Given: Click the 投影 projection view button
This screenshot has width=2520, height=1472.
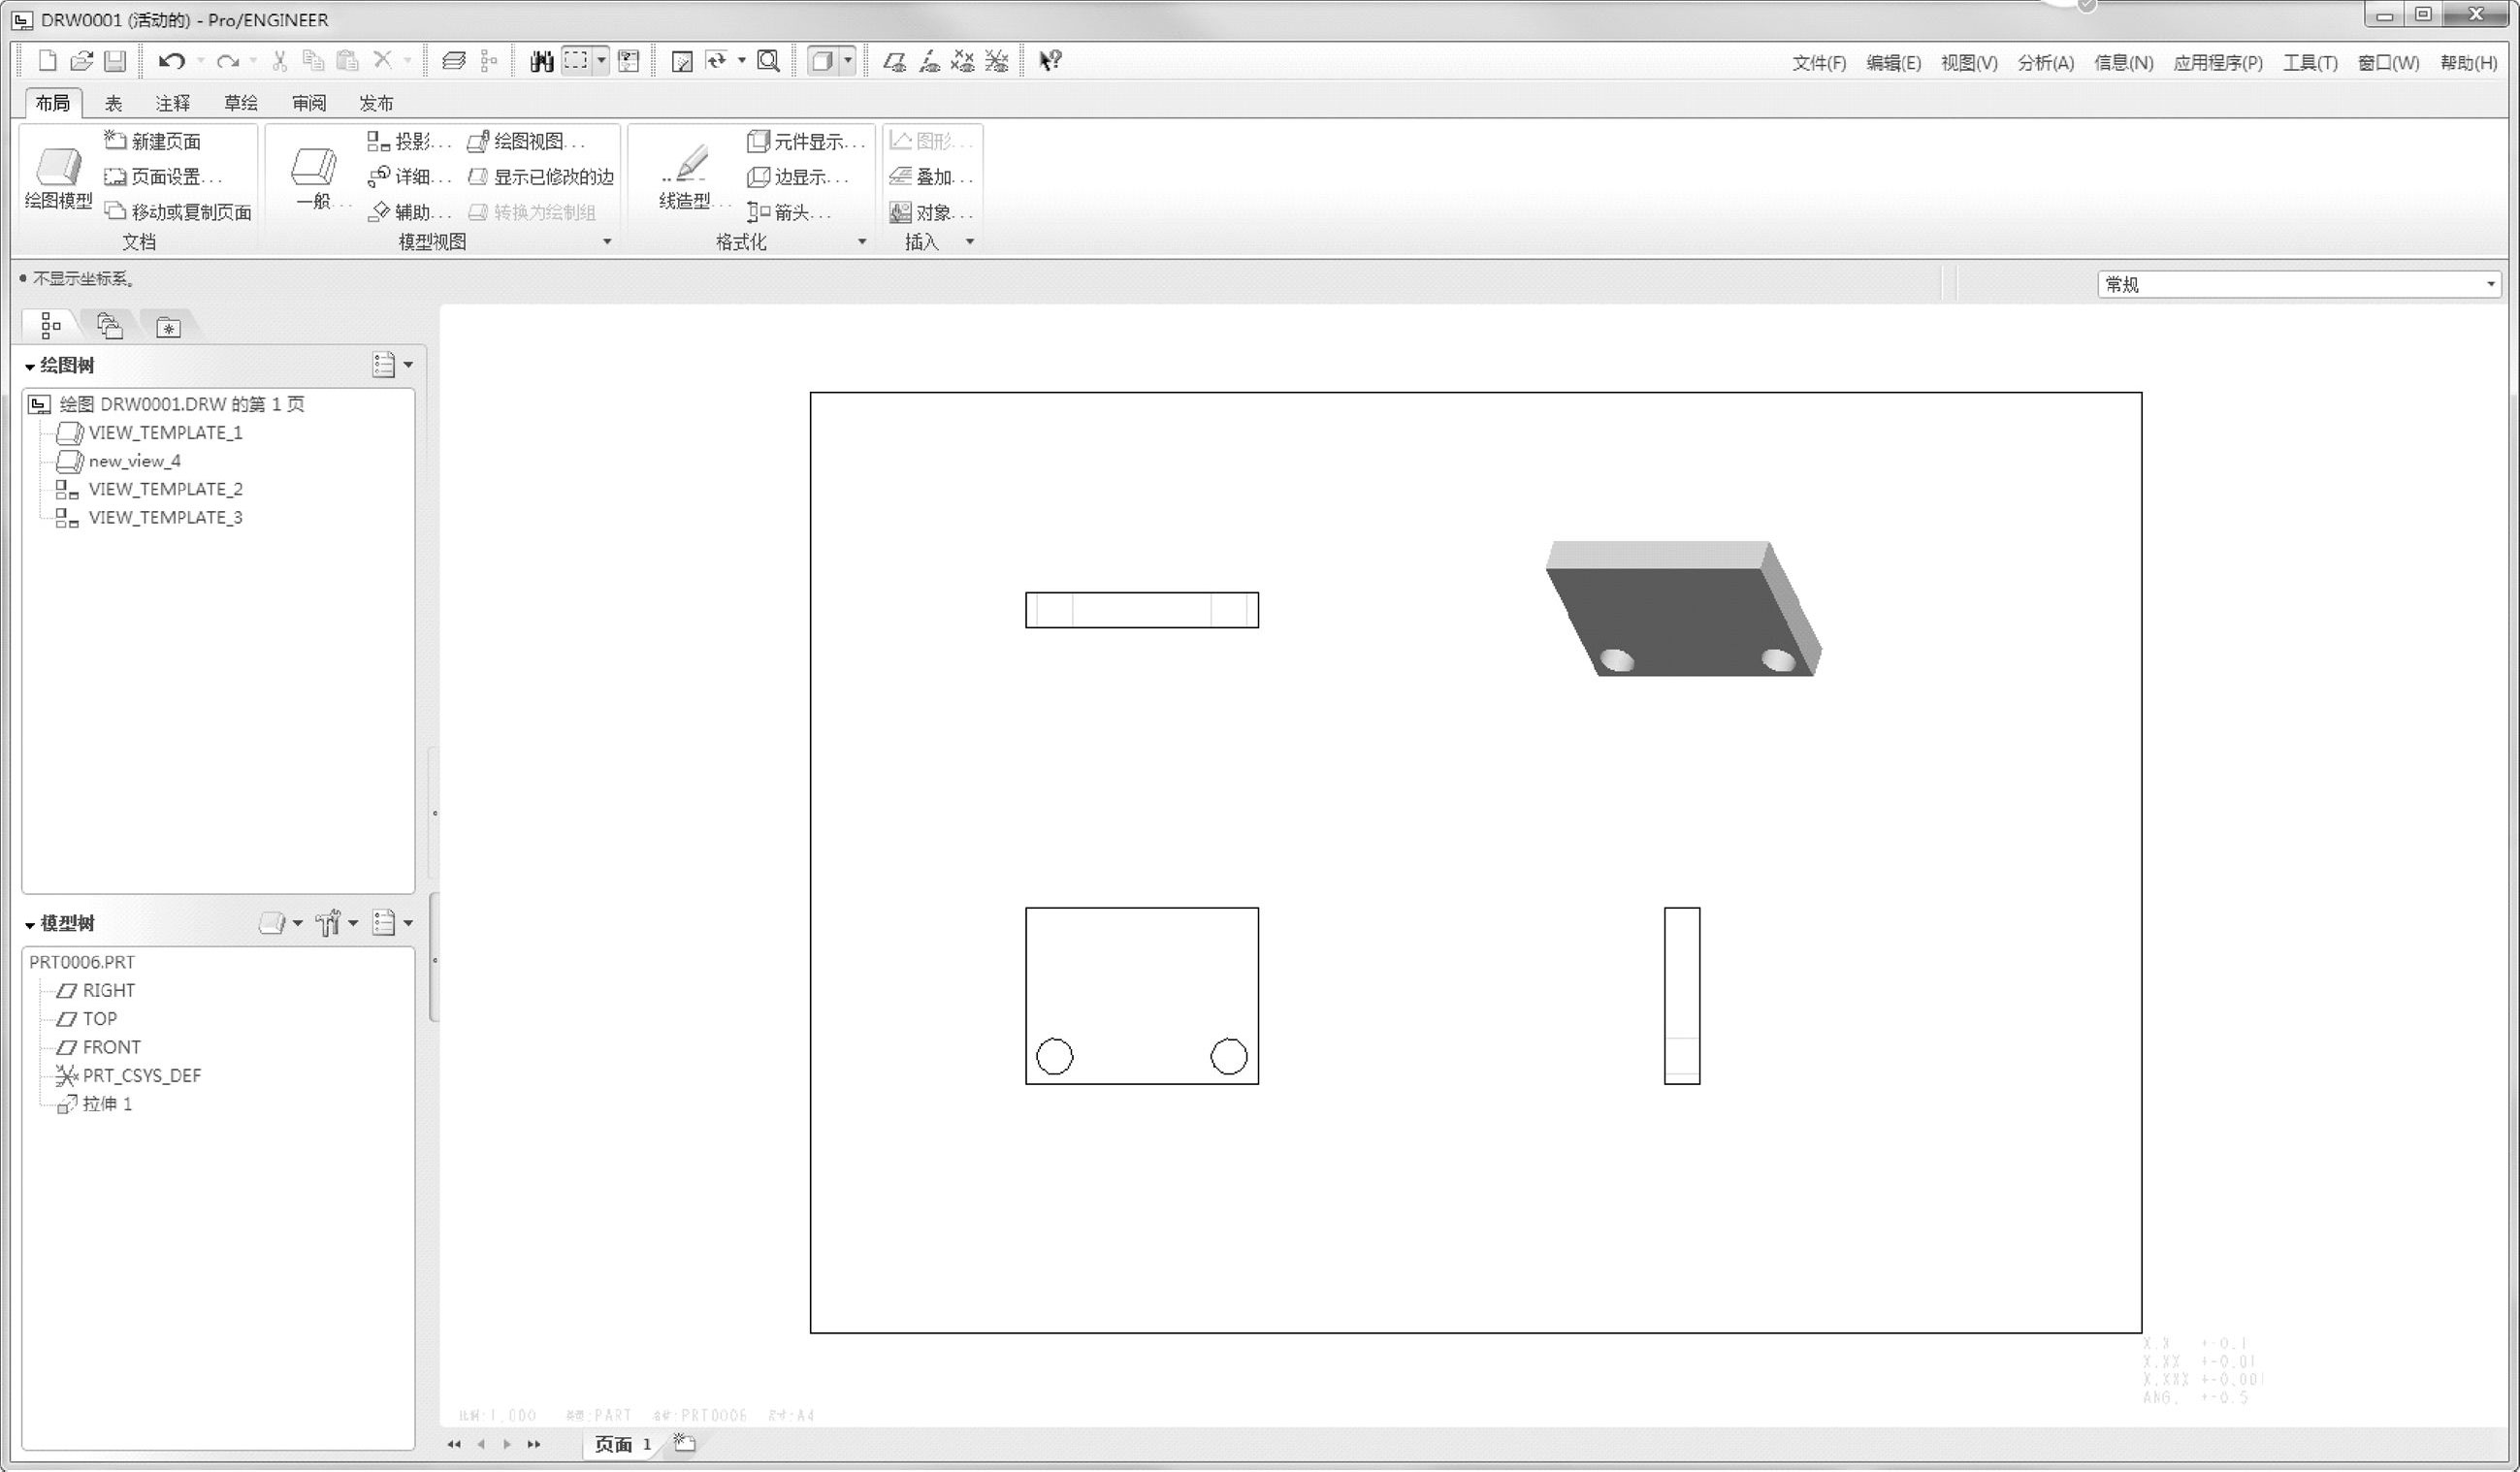Looking at the screenshot, I should [x=409, y=142].
